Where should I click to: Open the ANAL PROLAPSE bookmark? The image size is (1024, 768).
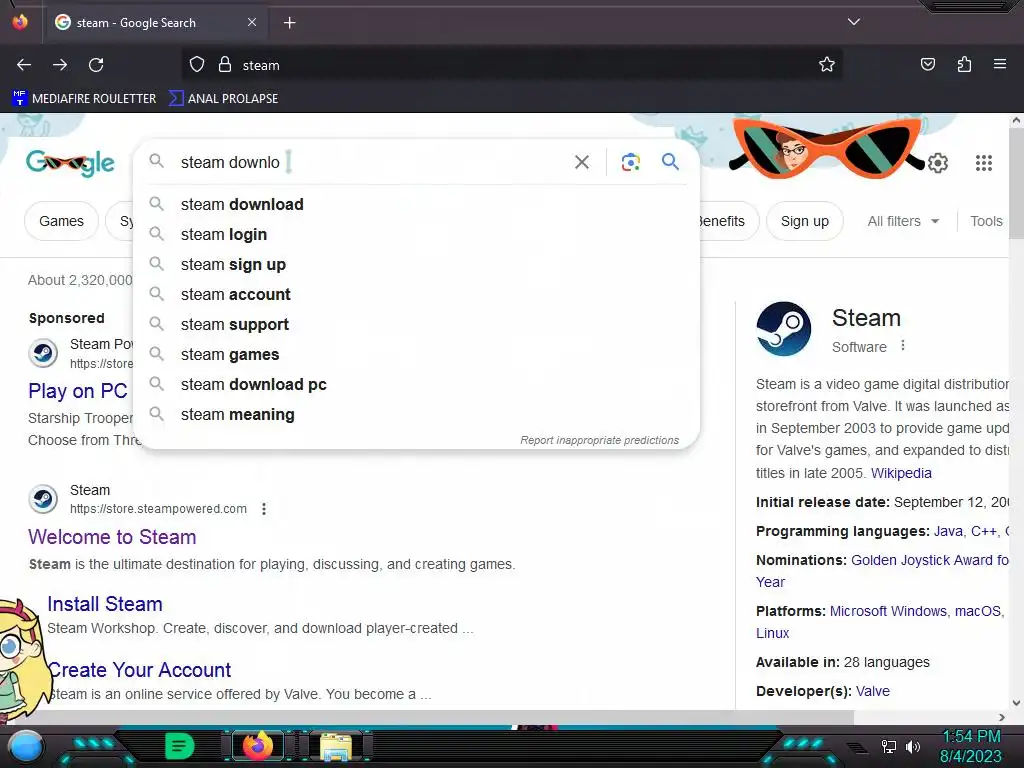pyautogui.click(x=223, y=99)
